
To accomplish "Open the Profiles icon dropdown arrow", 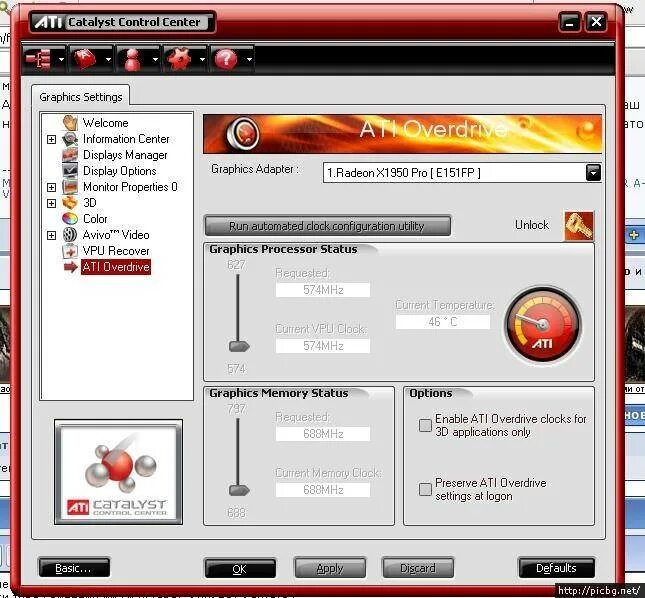I will point(155,60).
